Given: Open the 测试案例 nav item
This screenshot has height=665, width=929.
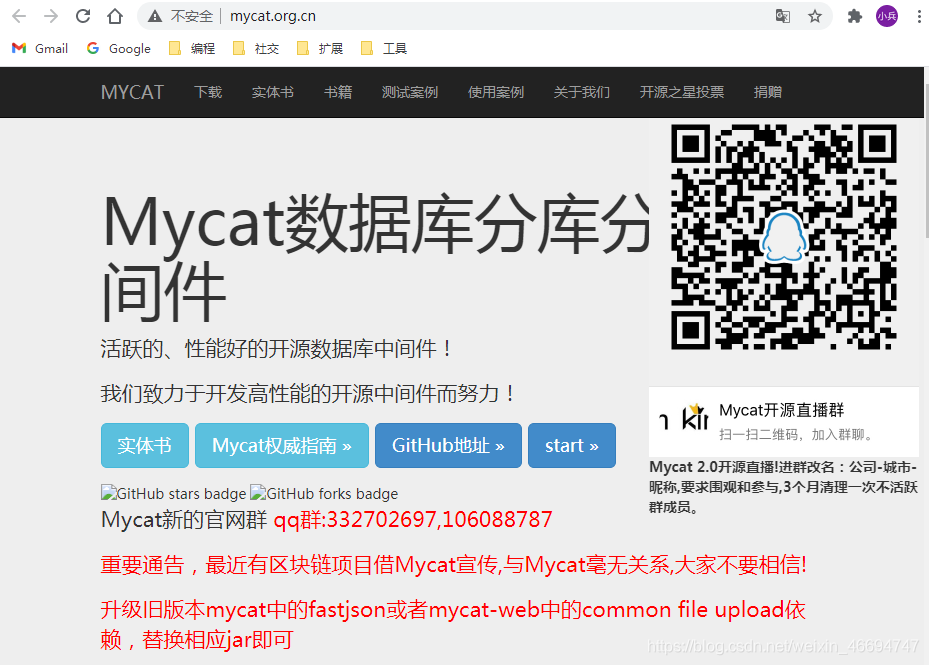Looking at the screenshot, I should [x=409, y=92].
